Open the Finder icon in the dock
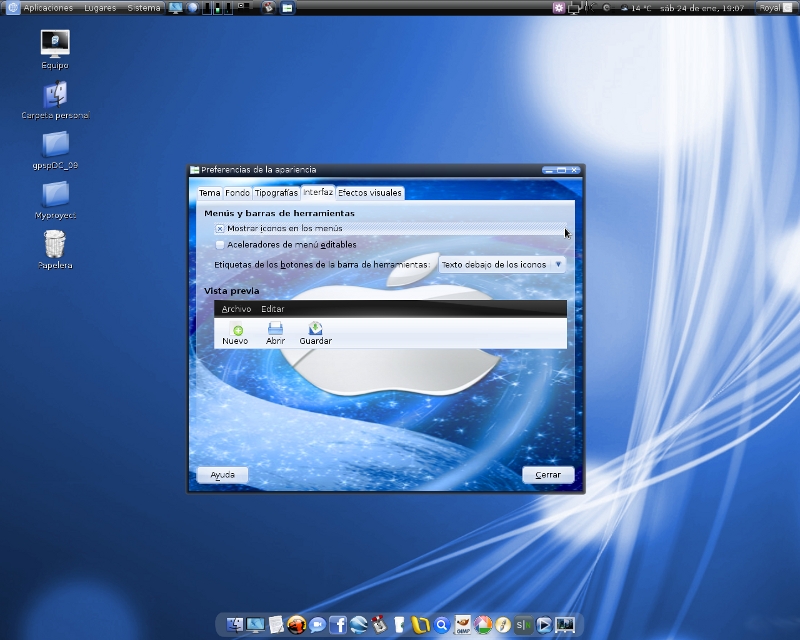Viewport: 800px width, 640px height. coord(235,625)
